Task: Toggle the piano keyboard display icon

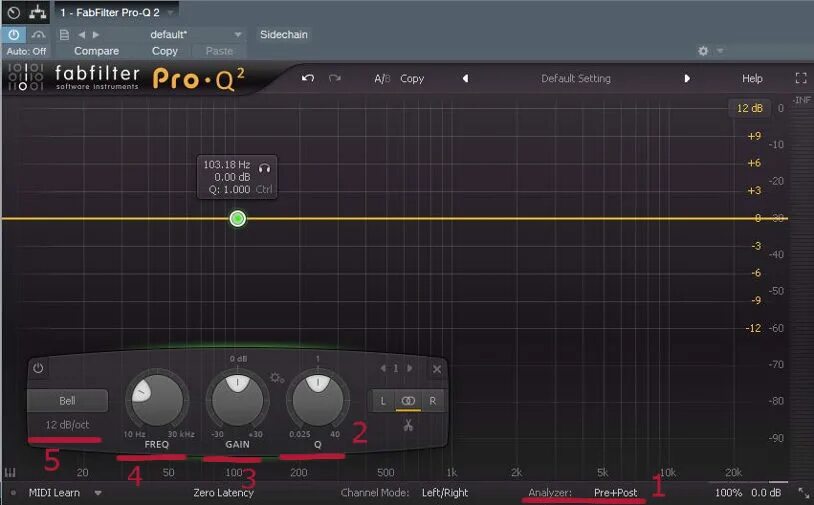Action: [10, 473]
